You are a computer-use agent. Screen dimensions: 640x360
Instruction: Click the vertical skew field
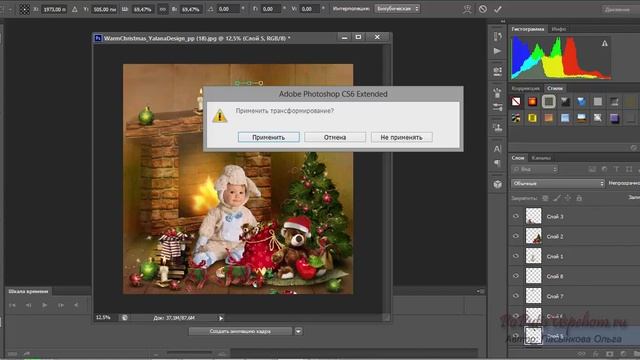pos(310,9)
